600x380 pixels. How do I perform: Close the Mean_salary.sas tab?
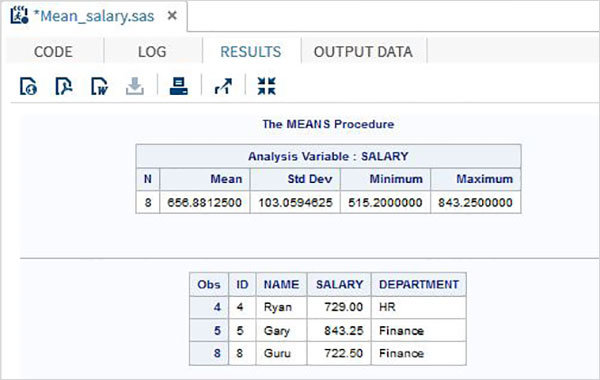click(x=172, y=16)
